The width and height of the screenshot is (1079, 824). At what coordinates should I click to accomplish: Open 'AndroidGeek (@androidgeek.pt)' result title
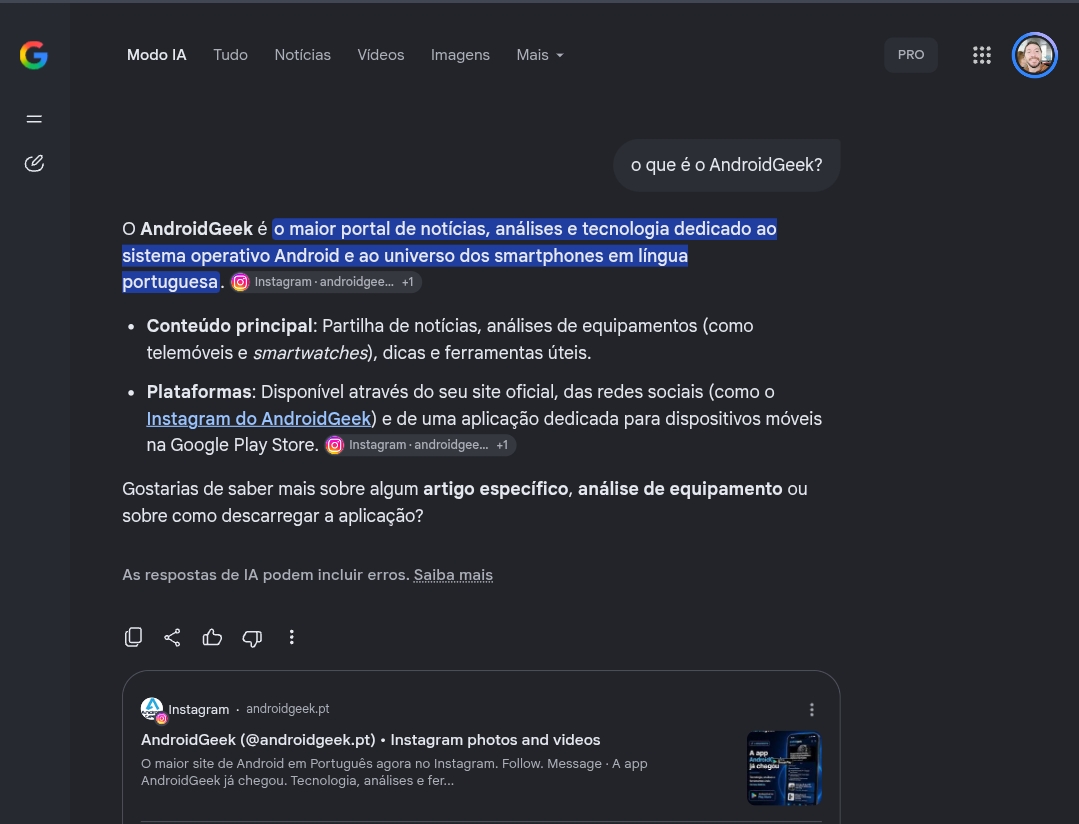click(371, 740)
